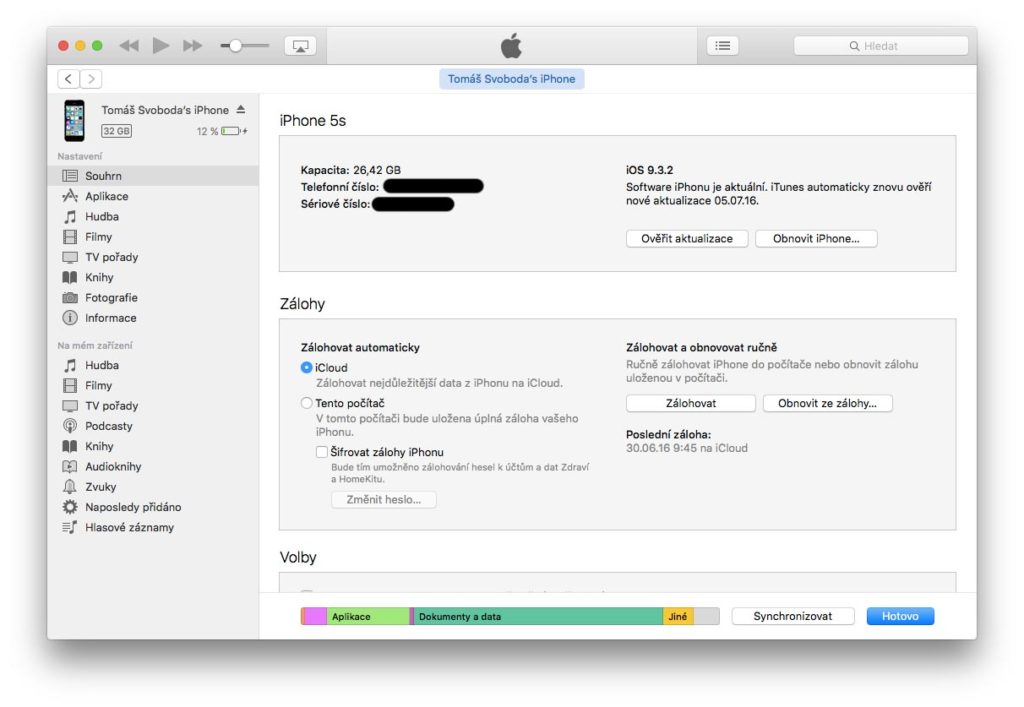Click the Jiné storage bar segment

(678, 616)
